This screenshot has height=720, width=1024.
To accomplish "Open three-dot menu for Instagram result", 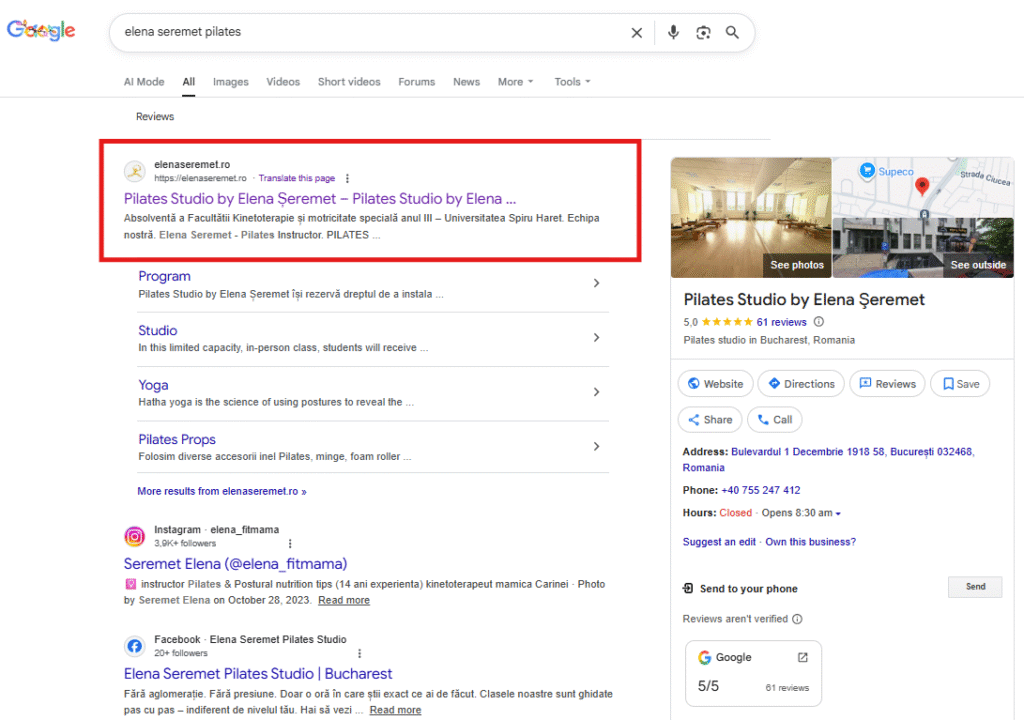I will [290, 543].
